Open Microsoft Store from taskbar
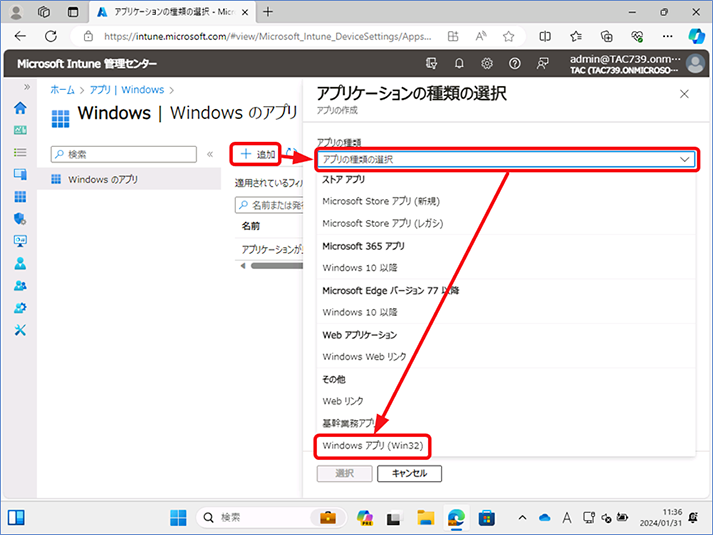 (487, 518)
